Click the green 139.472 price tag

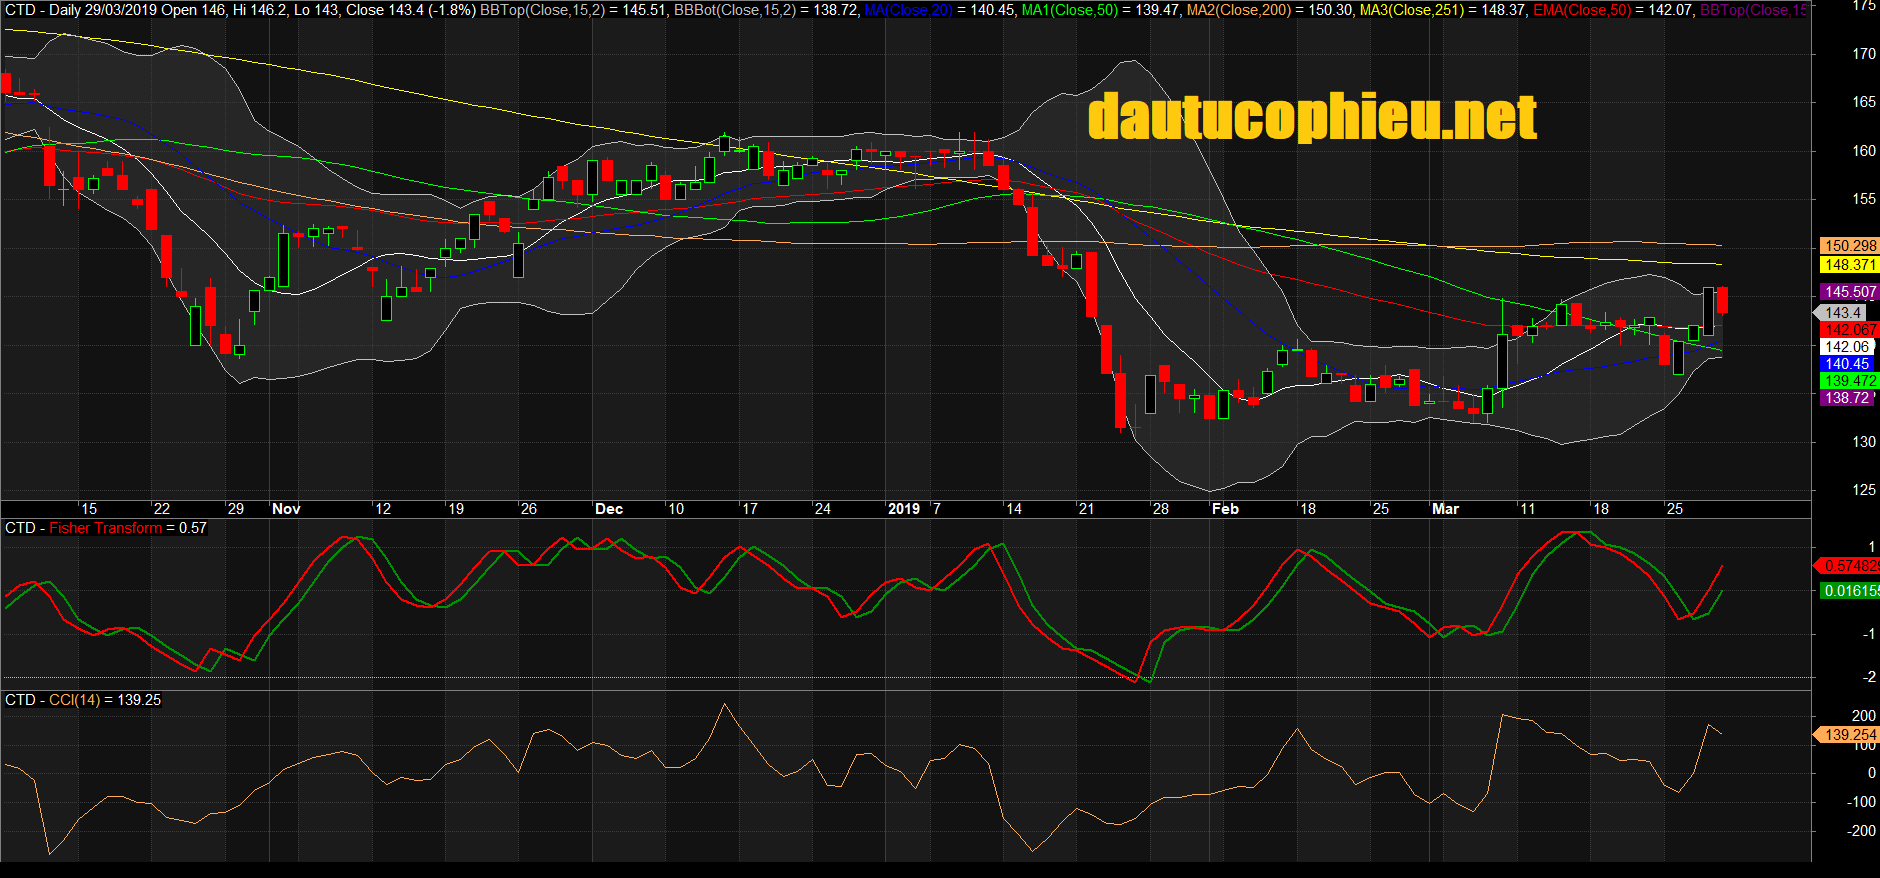(x=1850, y=381)
